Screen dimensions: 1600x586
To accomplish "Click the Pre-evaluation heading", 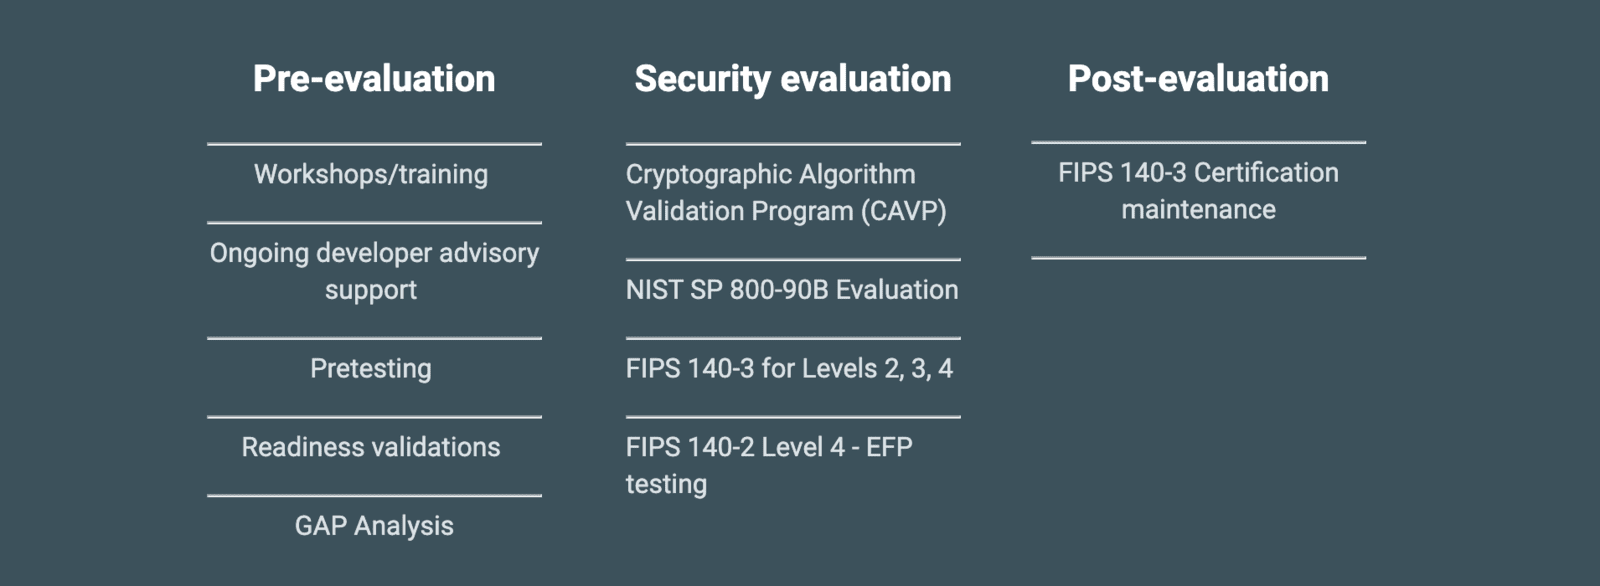I will point(374,79).
